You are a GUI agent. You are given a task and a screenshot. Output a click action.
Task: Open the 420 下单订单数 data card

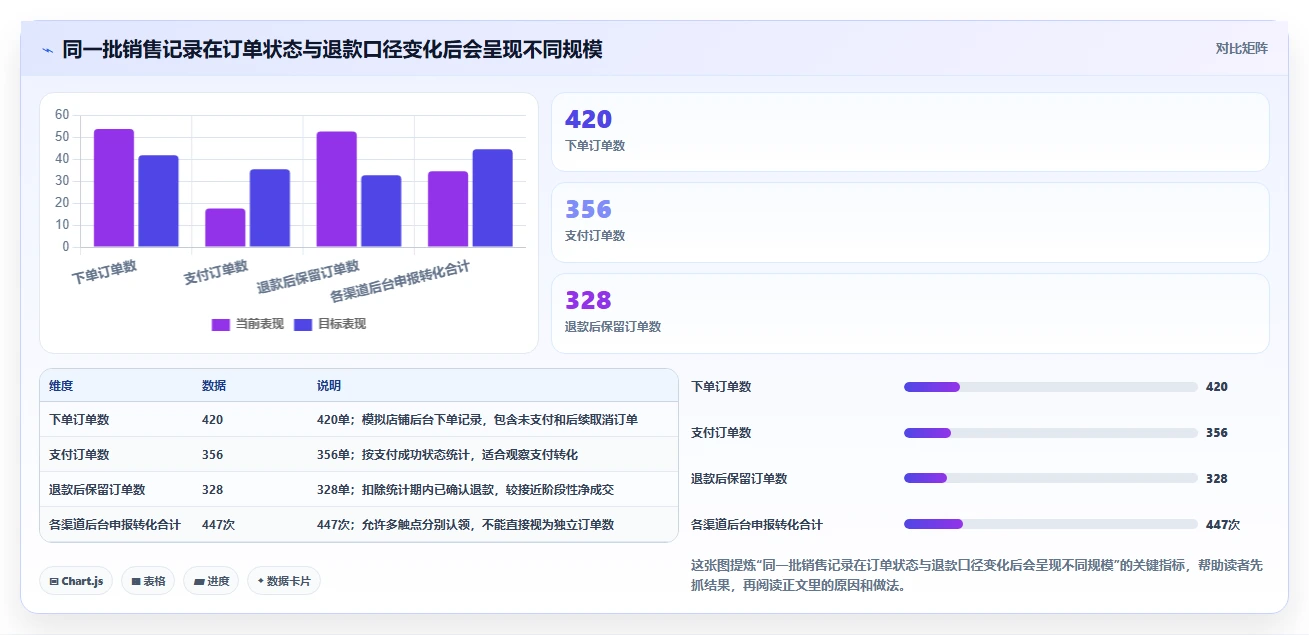910,132
